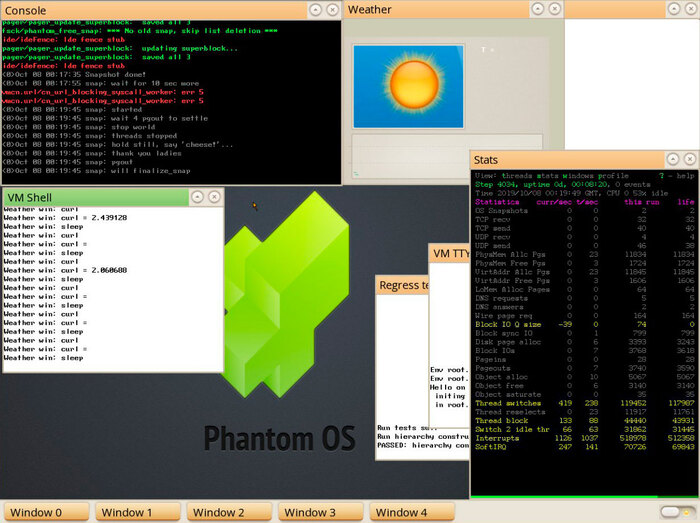
Task: Activate Window 2 from the taskbar
Action: click(228, 512)
